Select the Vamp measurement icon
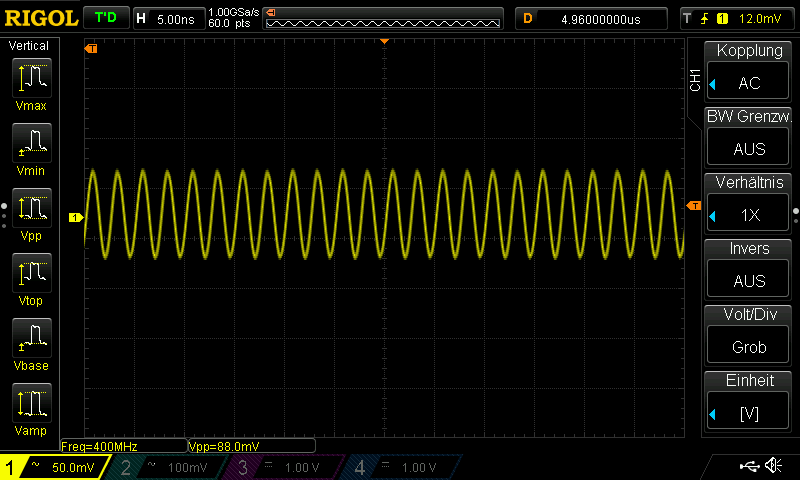This screenshot has height=480, width=800. (31, 402)
